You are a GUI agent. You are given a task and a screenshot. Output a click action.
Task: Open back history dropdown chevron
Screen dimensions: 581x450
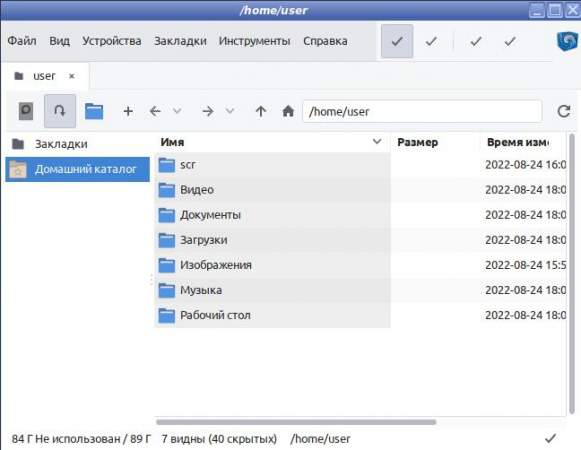[x=177, y=111]
